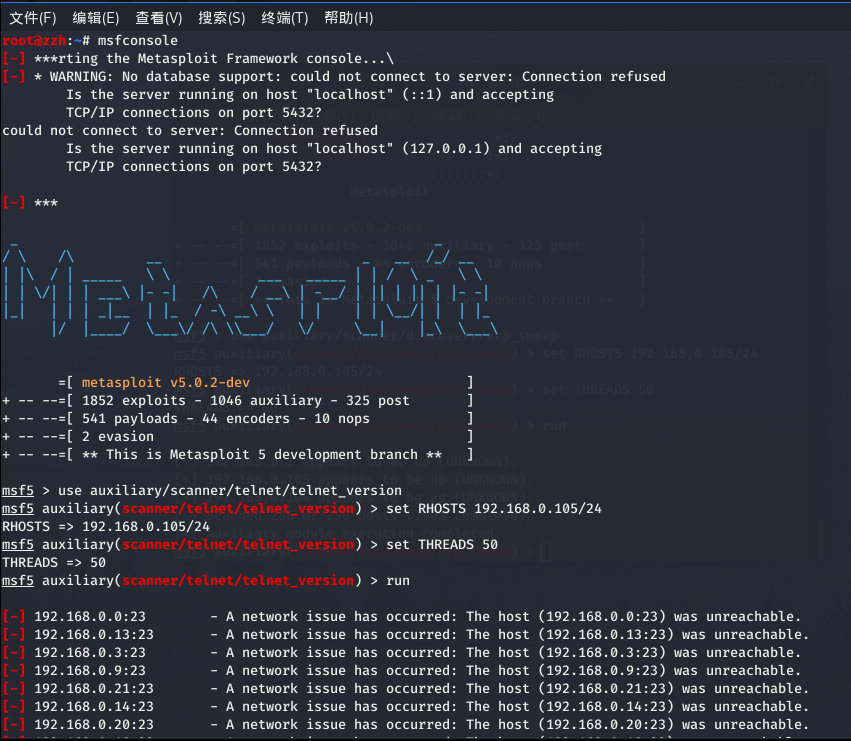Click 'This is Metasploit 5 development branch' text
The height and width of the screenshot is (741, 851).
pyautogui.click(x=262, y=454)
